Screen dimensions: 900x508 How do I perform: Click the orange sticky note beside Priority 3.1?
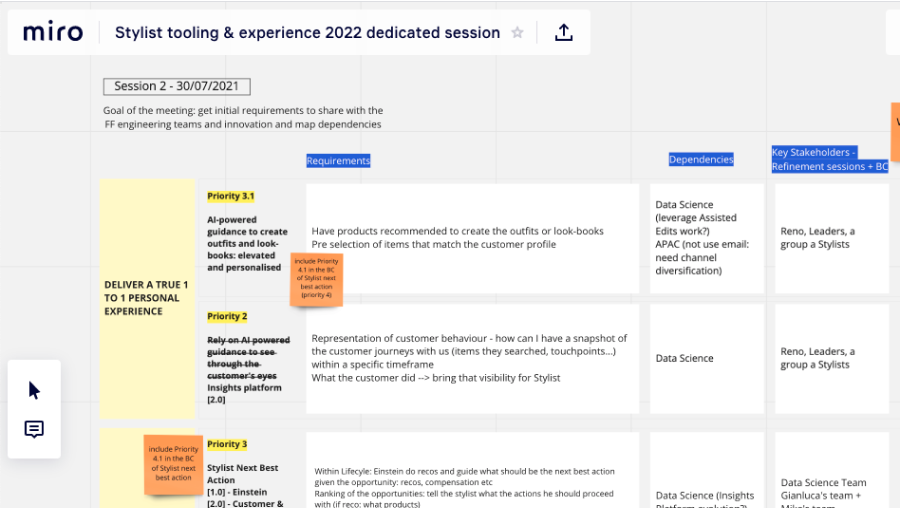click(316, 280)
